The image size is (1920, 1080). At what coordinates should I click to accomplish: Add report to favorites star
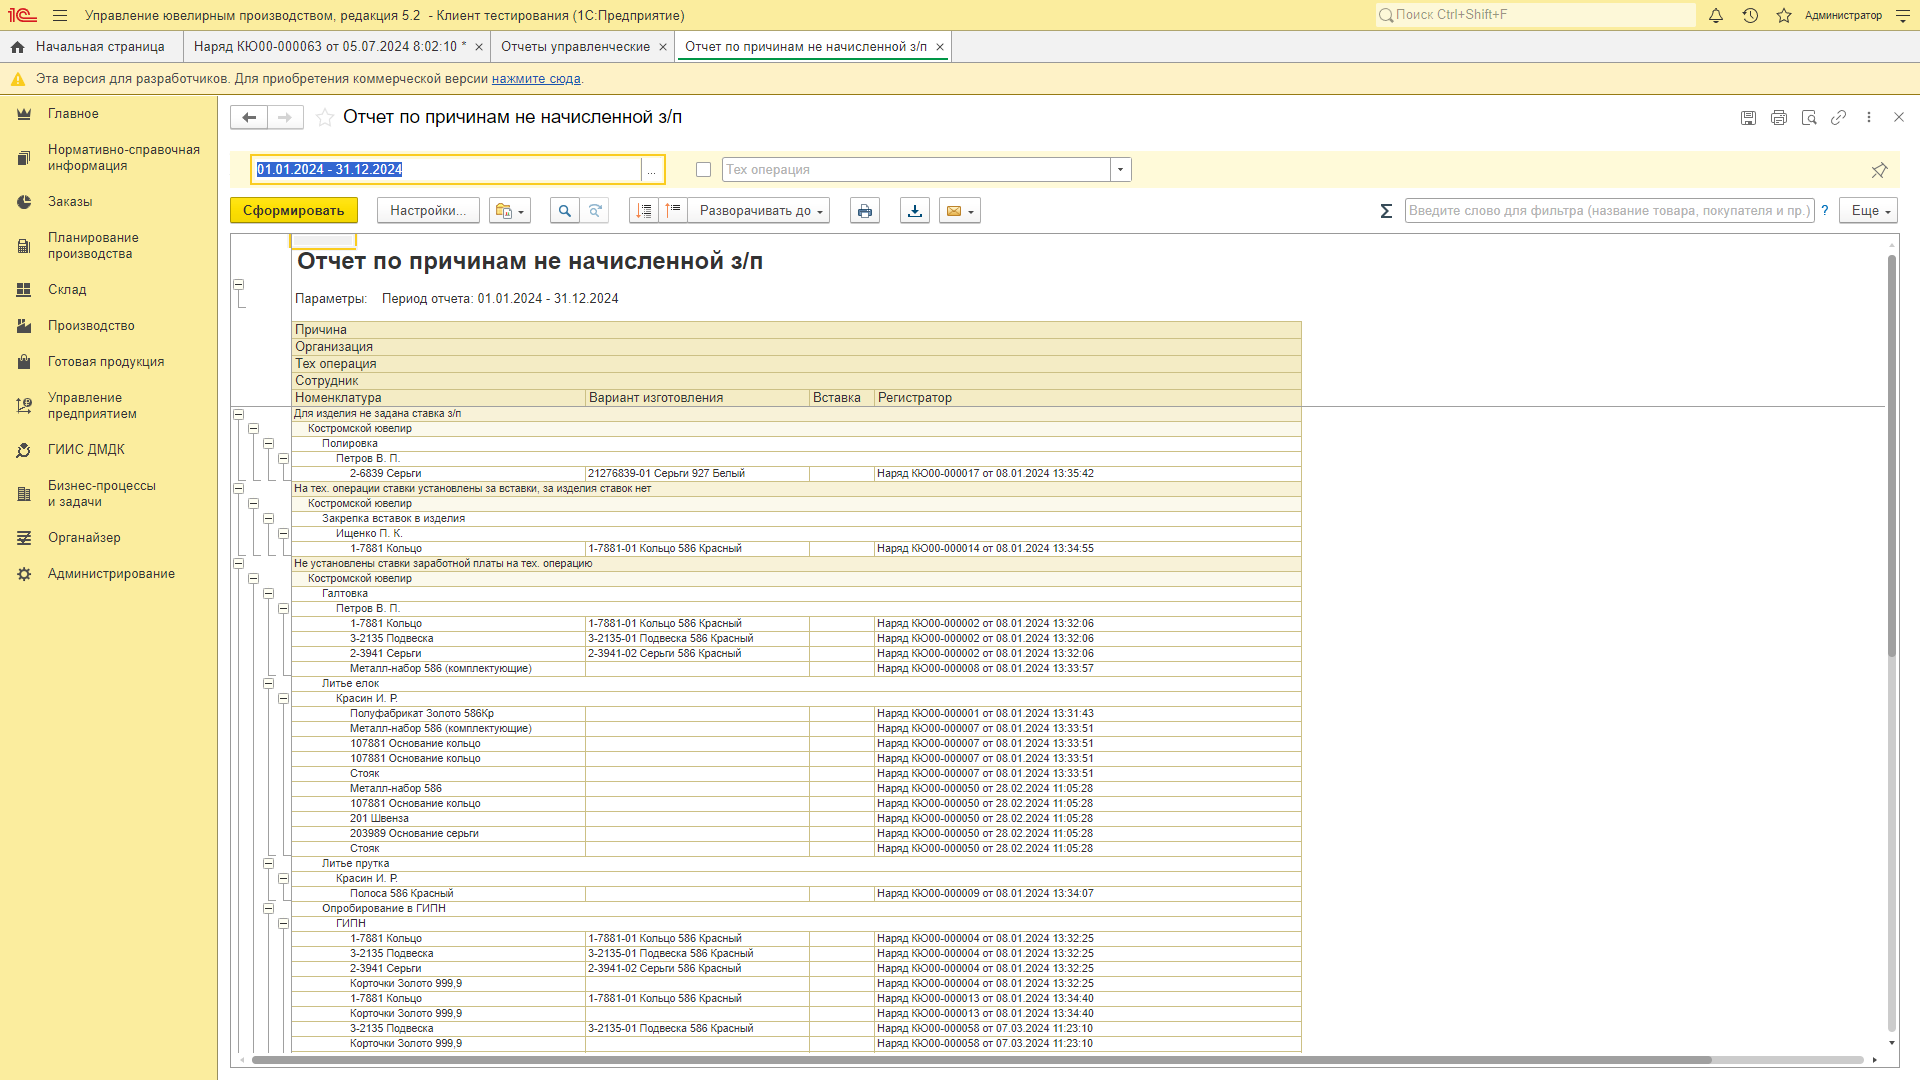325,118
